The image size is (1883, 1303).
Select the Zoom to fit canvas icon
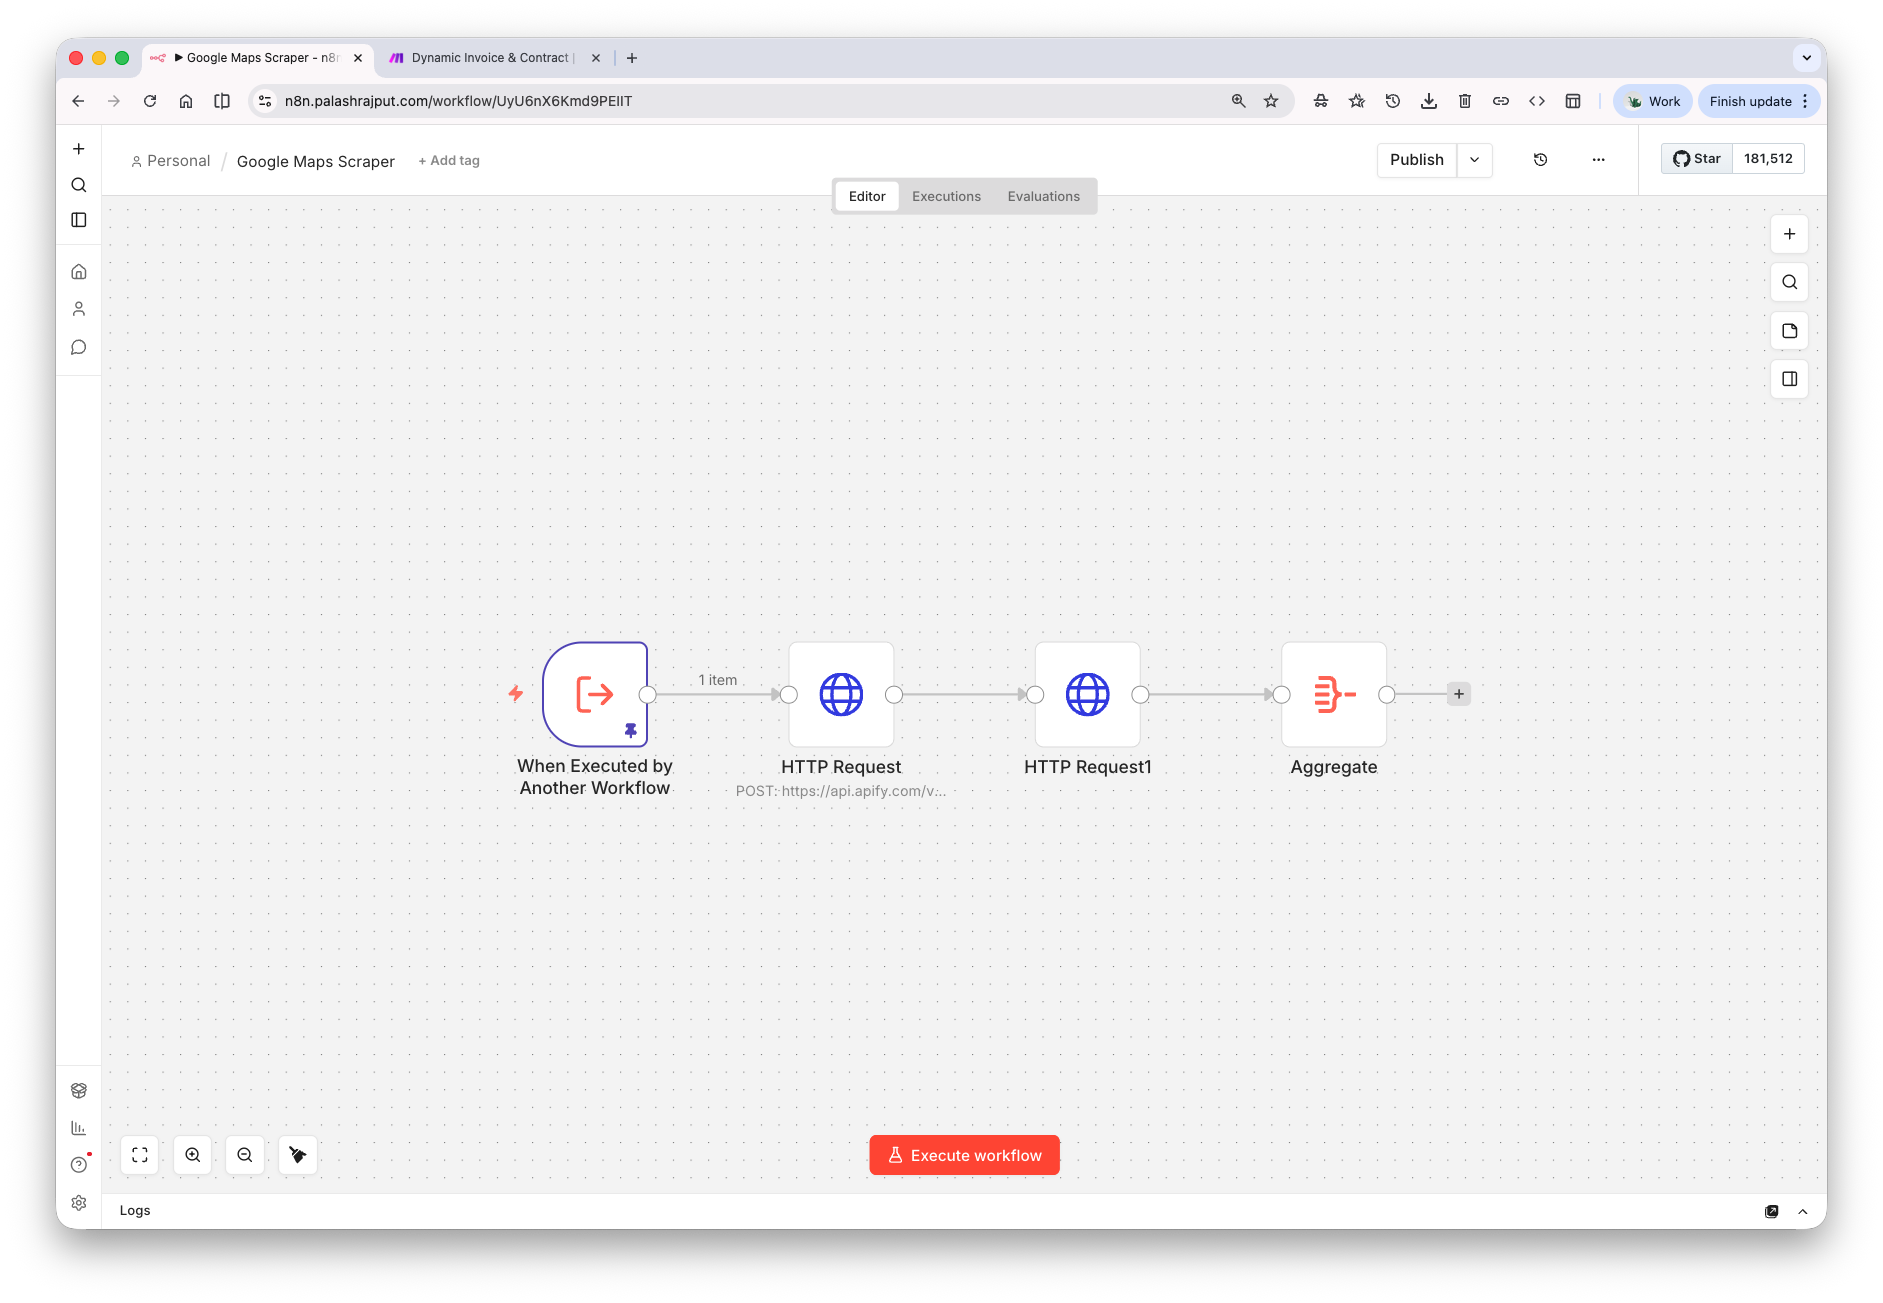[x=139, y=1155]
